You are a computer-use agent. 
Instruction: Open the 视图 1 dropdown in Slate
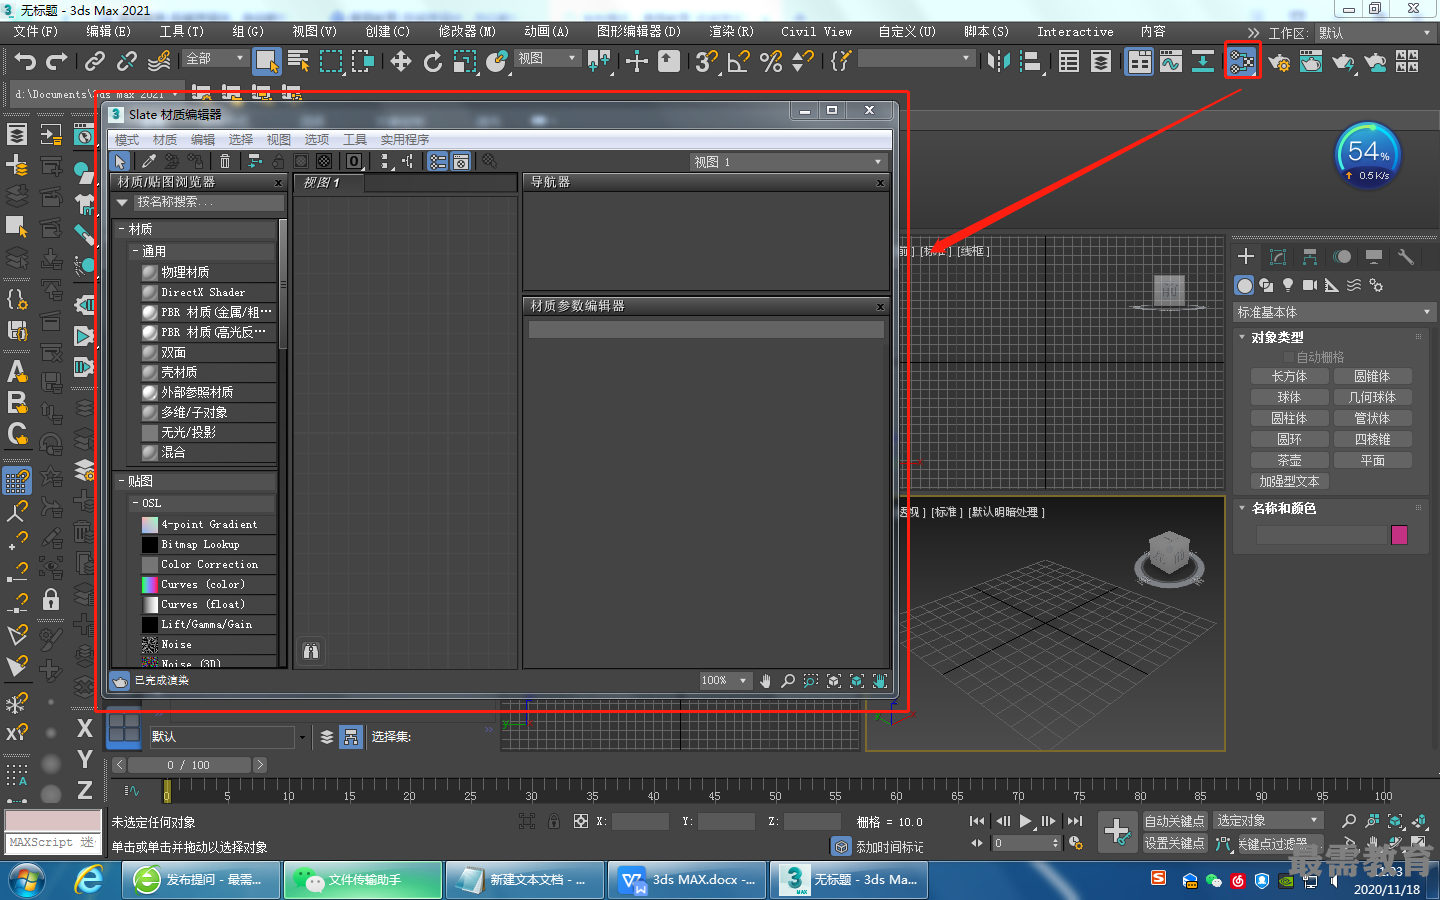789,162
